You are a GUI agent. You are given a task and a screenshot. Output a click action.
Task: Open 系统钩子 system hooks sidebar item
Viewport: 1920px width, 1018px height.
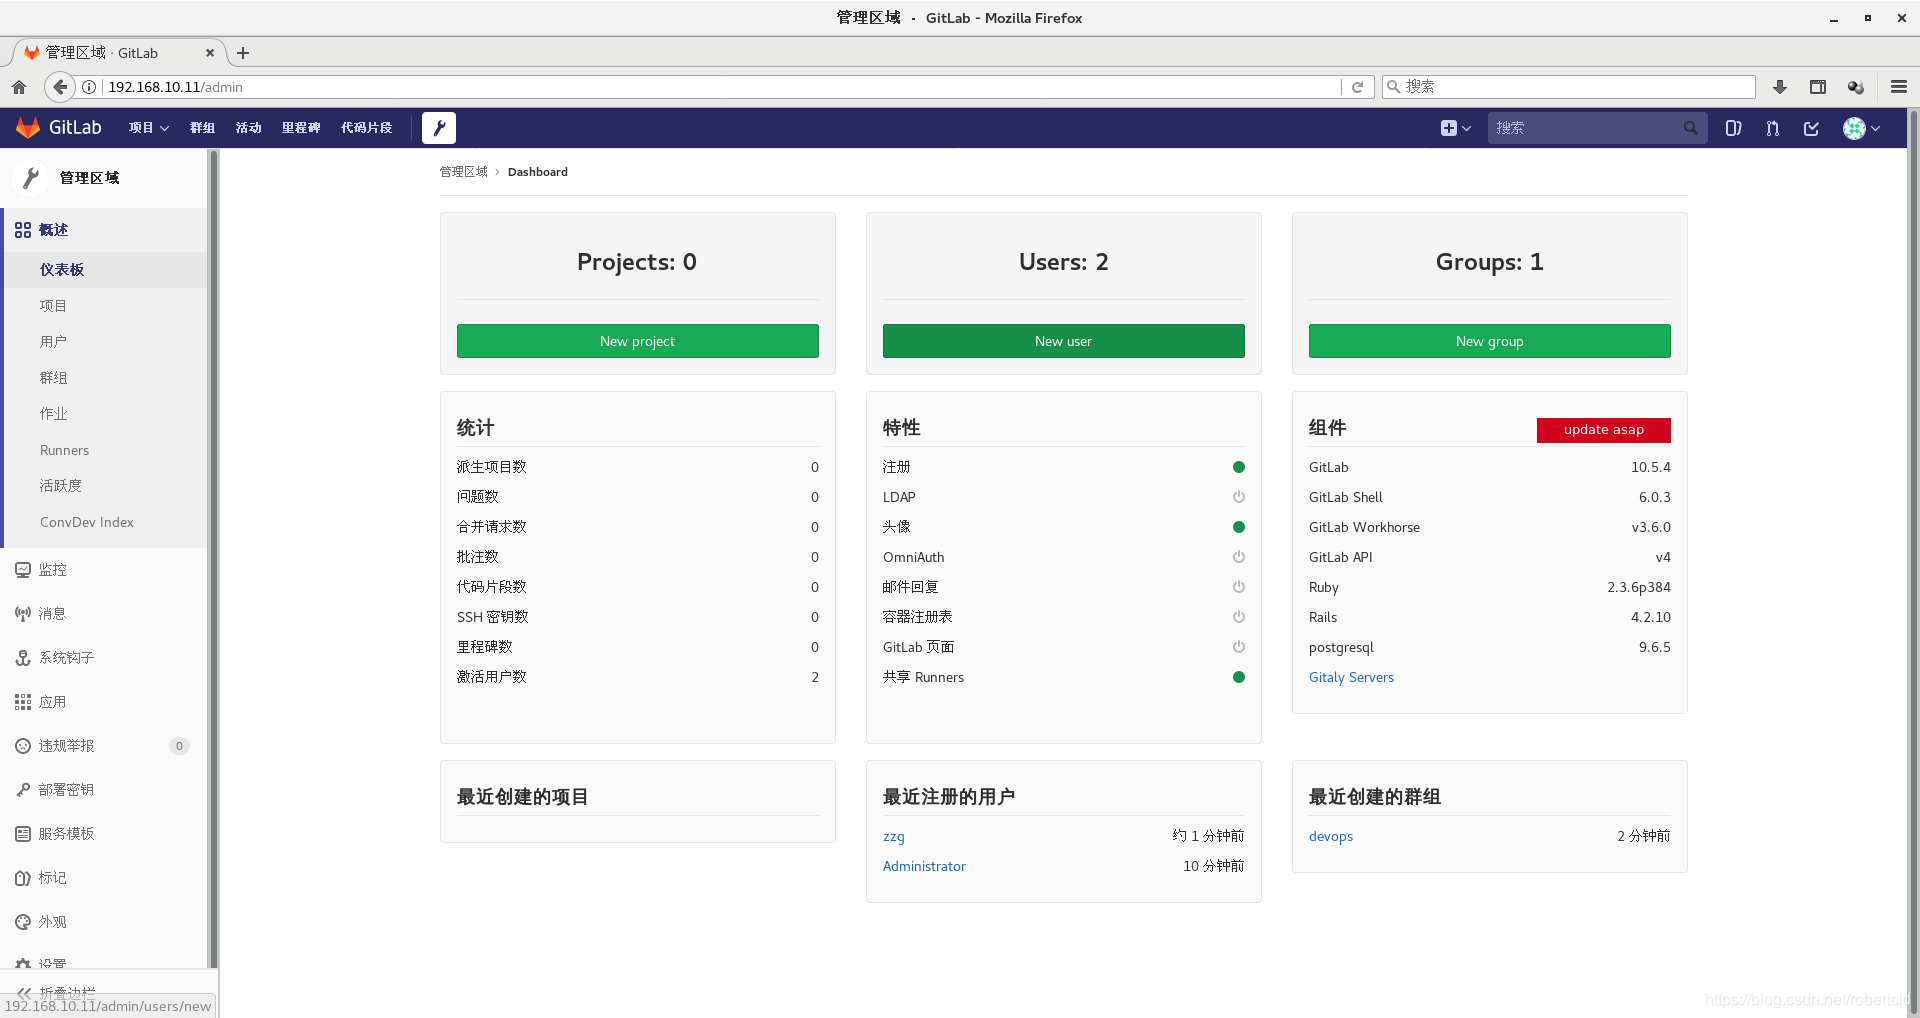(104, 658)
